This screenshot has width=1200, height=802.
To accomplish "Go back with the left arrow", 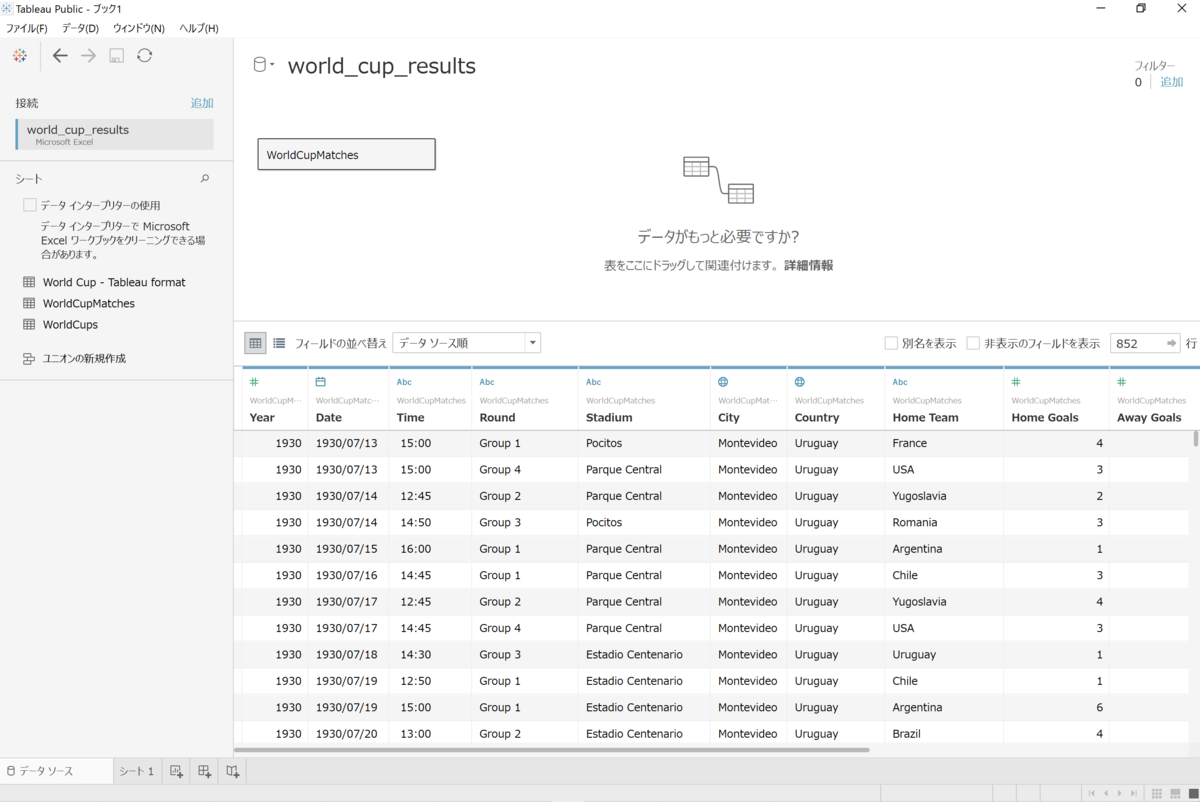I will 60,56.
